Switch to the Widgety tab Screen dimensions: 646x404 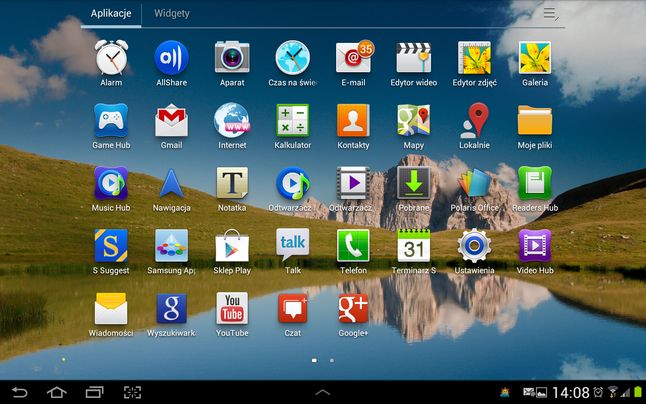[x=172, y=13]
